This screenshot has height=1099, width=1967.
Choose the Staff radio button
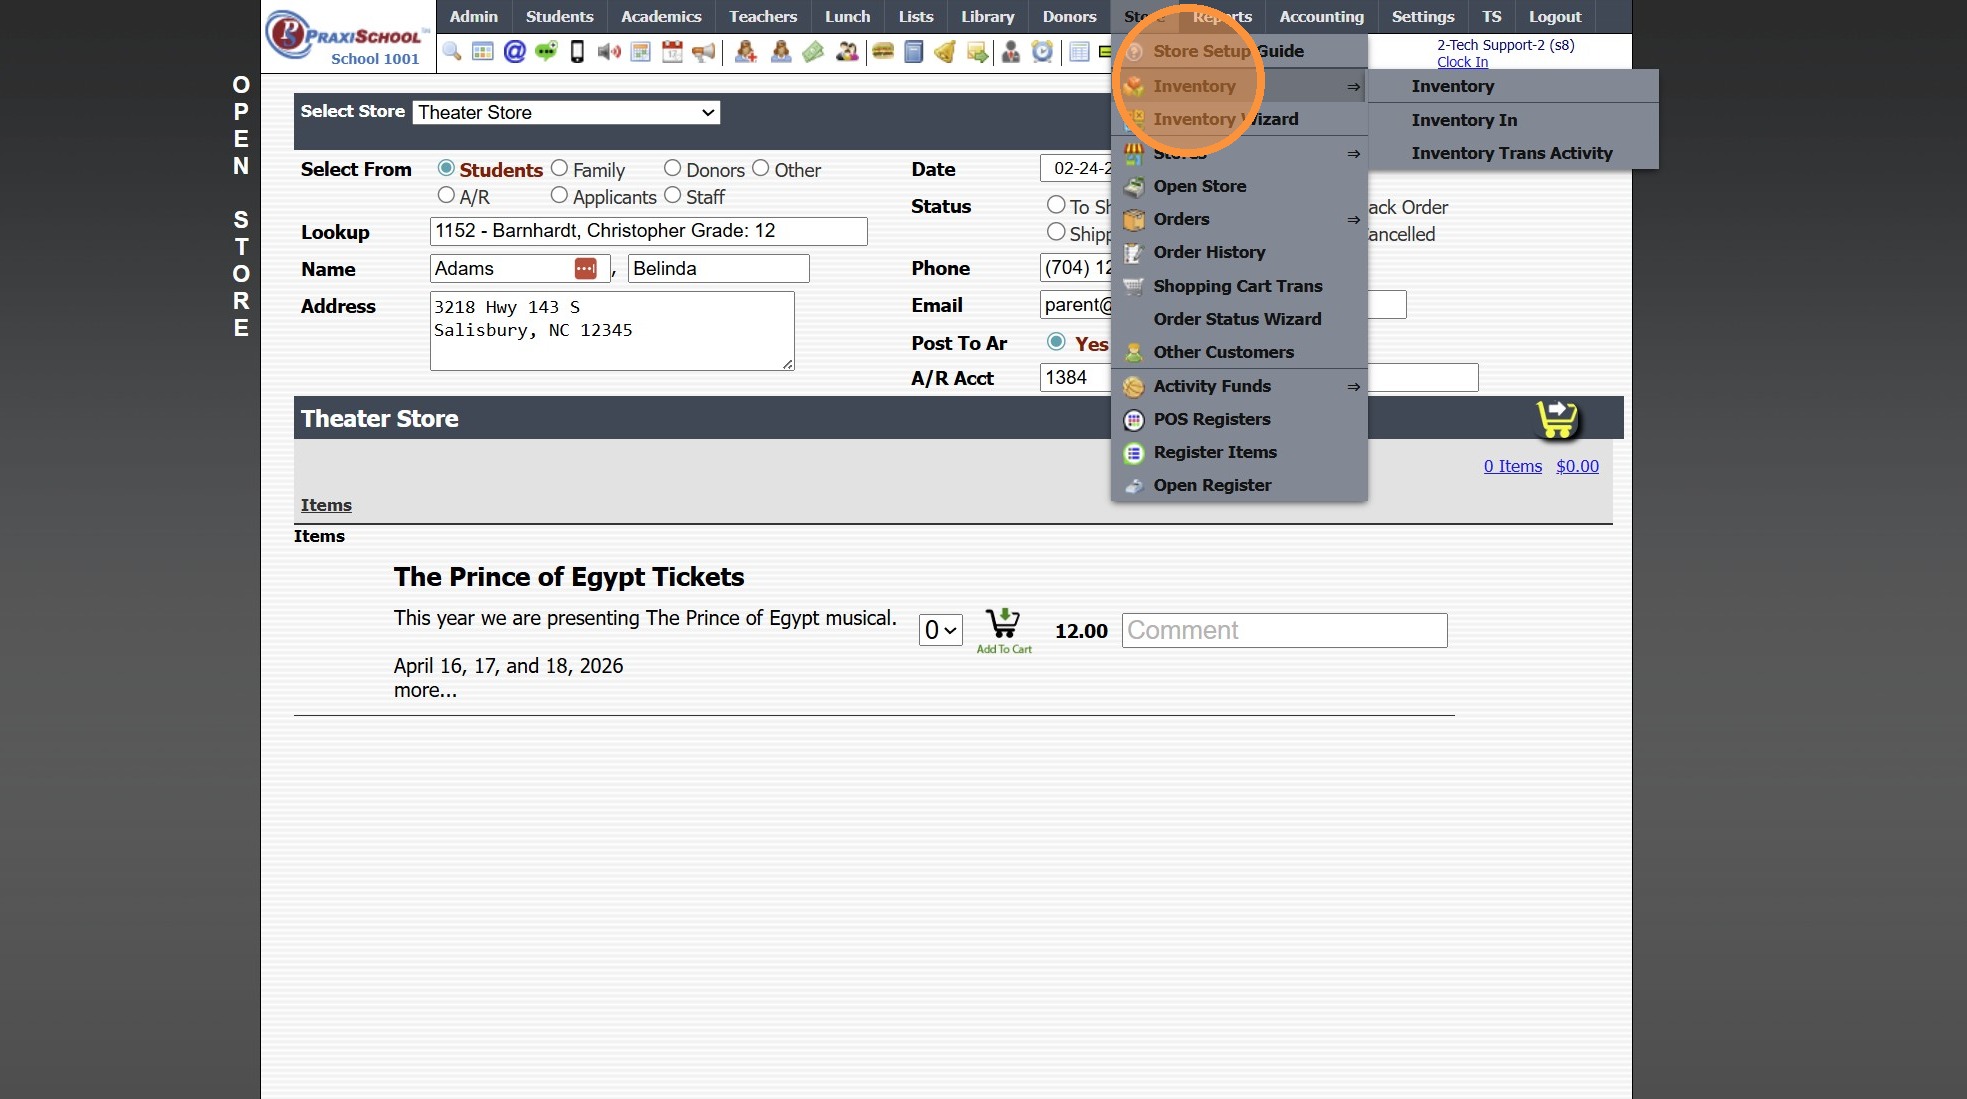click(x=673, y=196)
